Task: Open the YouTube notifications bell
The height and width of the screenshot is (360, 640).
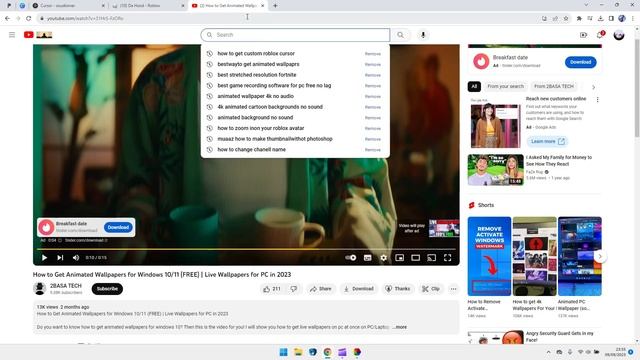Action: click(600, 35)
